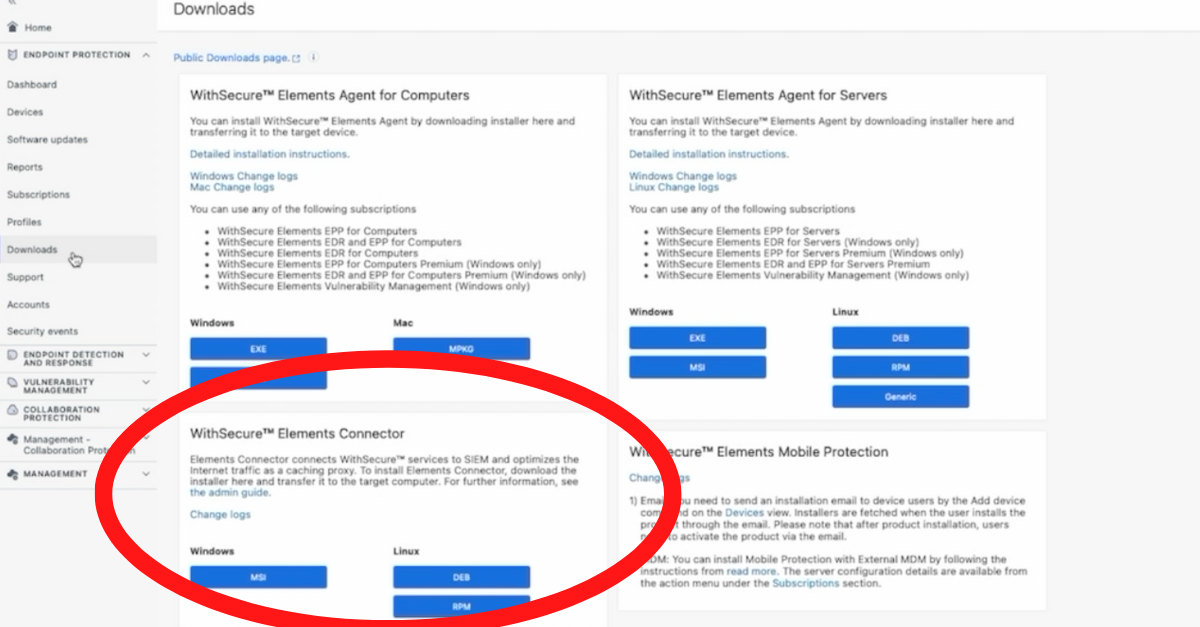This screenshot has width=1200, height=627.
Task: Open the Devices menu item
Action: click(x=25, y=112)
